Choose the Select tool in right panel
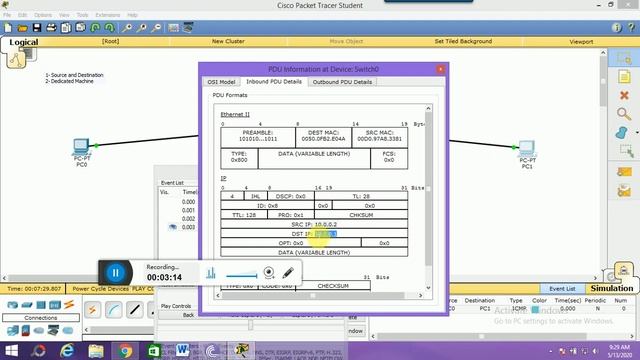640x360 pixels. click(624, 58)
